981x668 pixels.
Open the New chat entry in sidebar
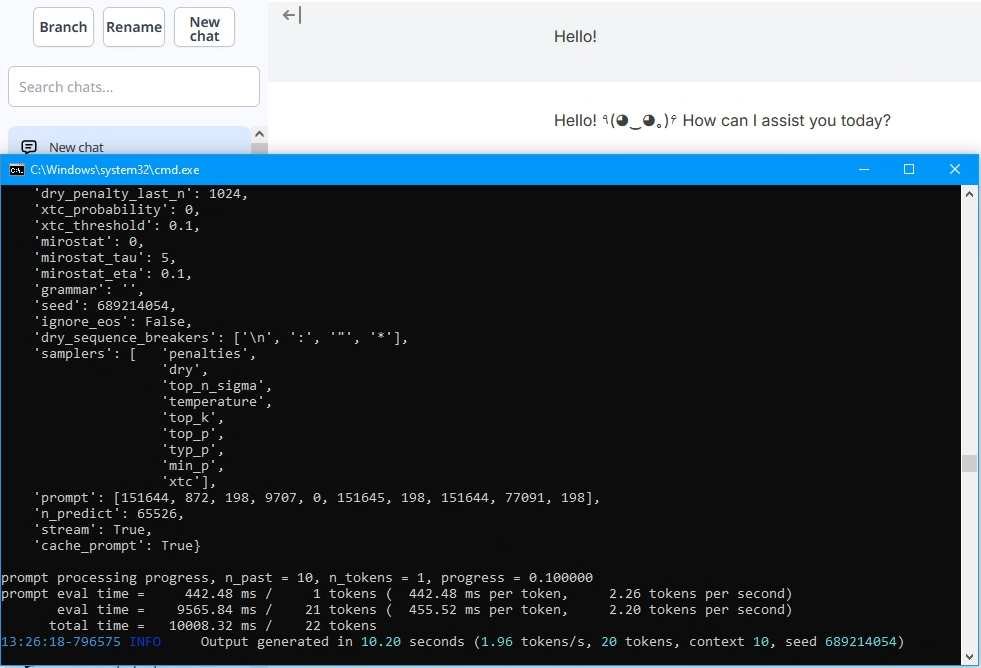tap(130, 147)
